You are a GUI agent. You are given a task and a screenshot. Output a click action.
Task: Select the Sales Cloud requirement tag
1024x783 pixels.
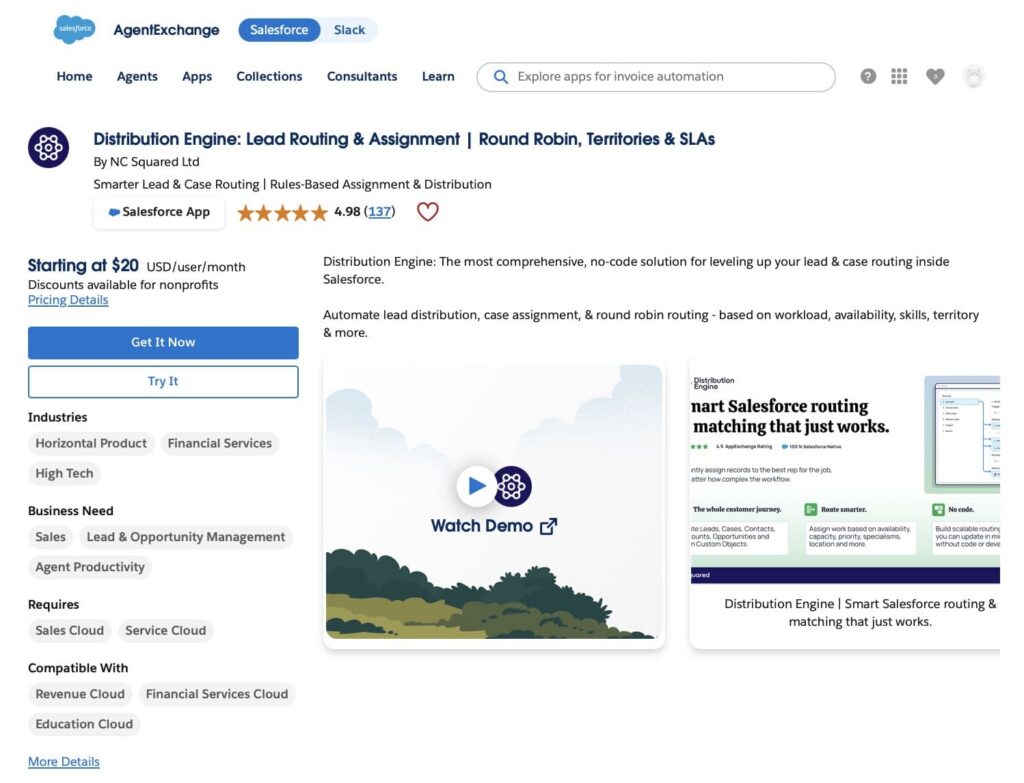coord(69,630)
